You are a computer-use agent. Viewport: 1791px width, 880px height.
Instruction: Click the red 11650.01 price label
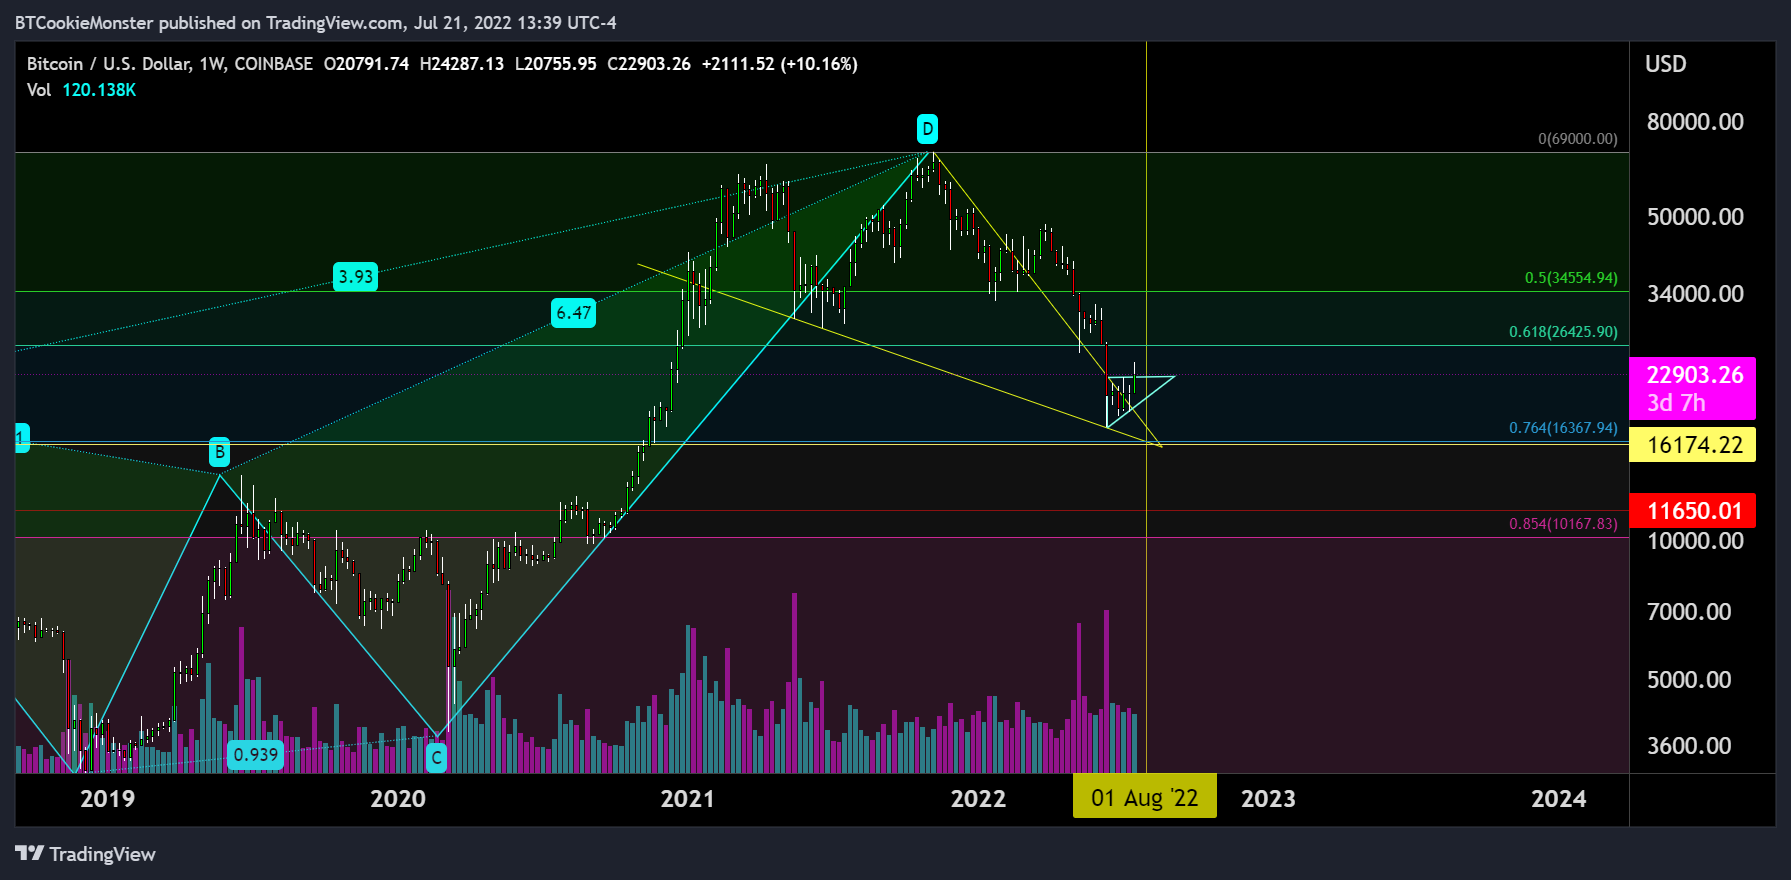pyautogui.click(x=1692, y=511)
